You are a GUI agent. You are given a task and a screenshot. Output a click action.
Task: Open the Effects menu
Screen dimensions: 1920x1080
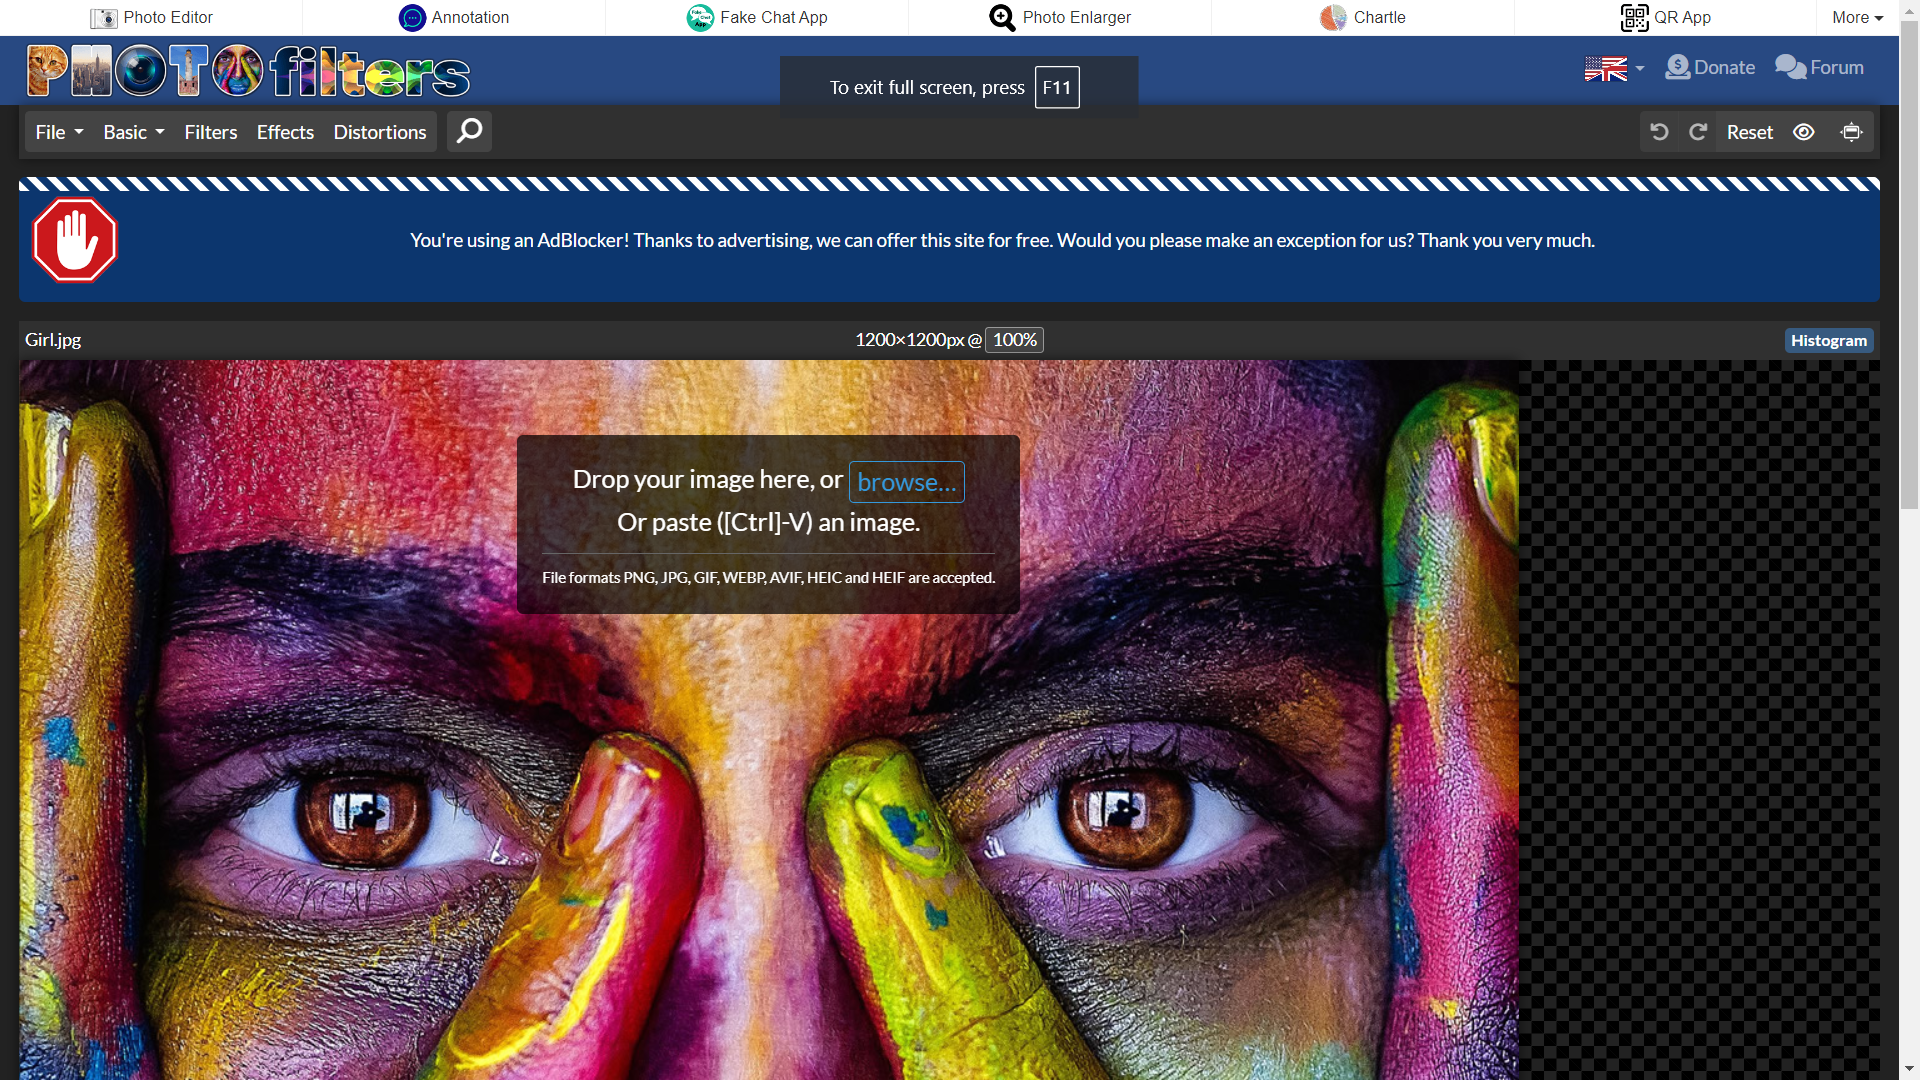(285, 132)
